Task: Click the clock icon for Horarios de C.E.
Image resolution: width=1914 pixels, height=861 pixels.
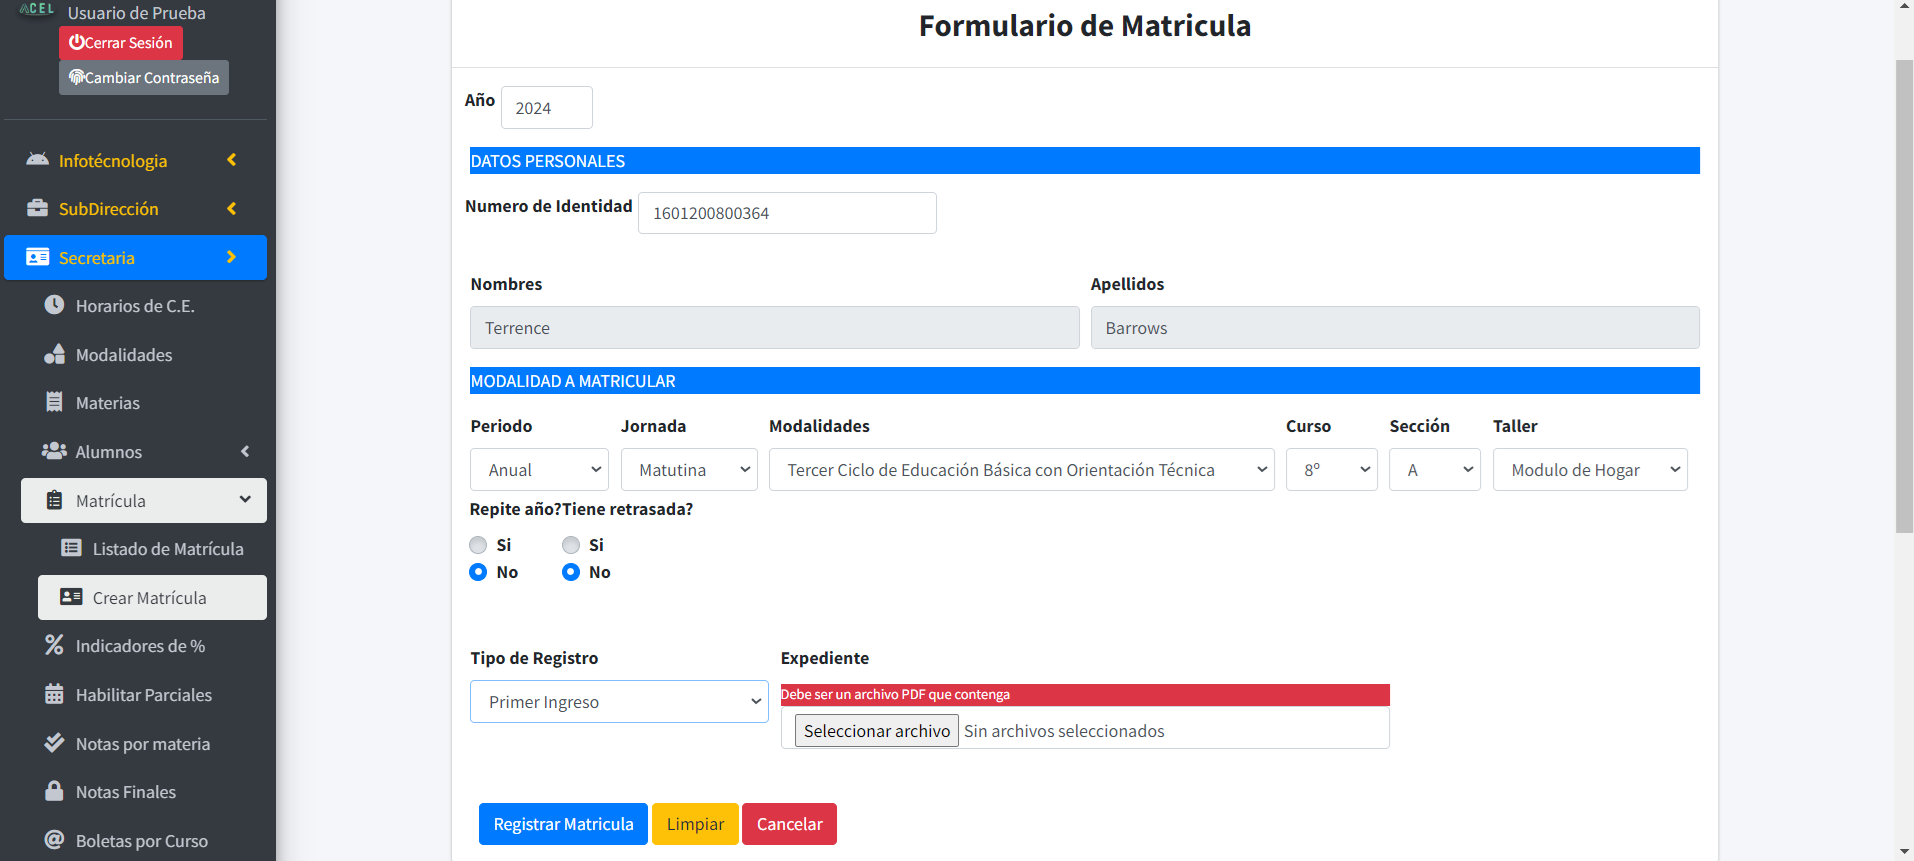Action: click(x=54, y=305)
